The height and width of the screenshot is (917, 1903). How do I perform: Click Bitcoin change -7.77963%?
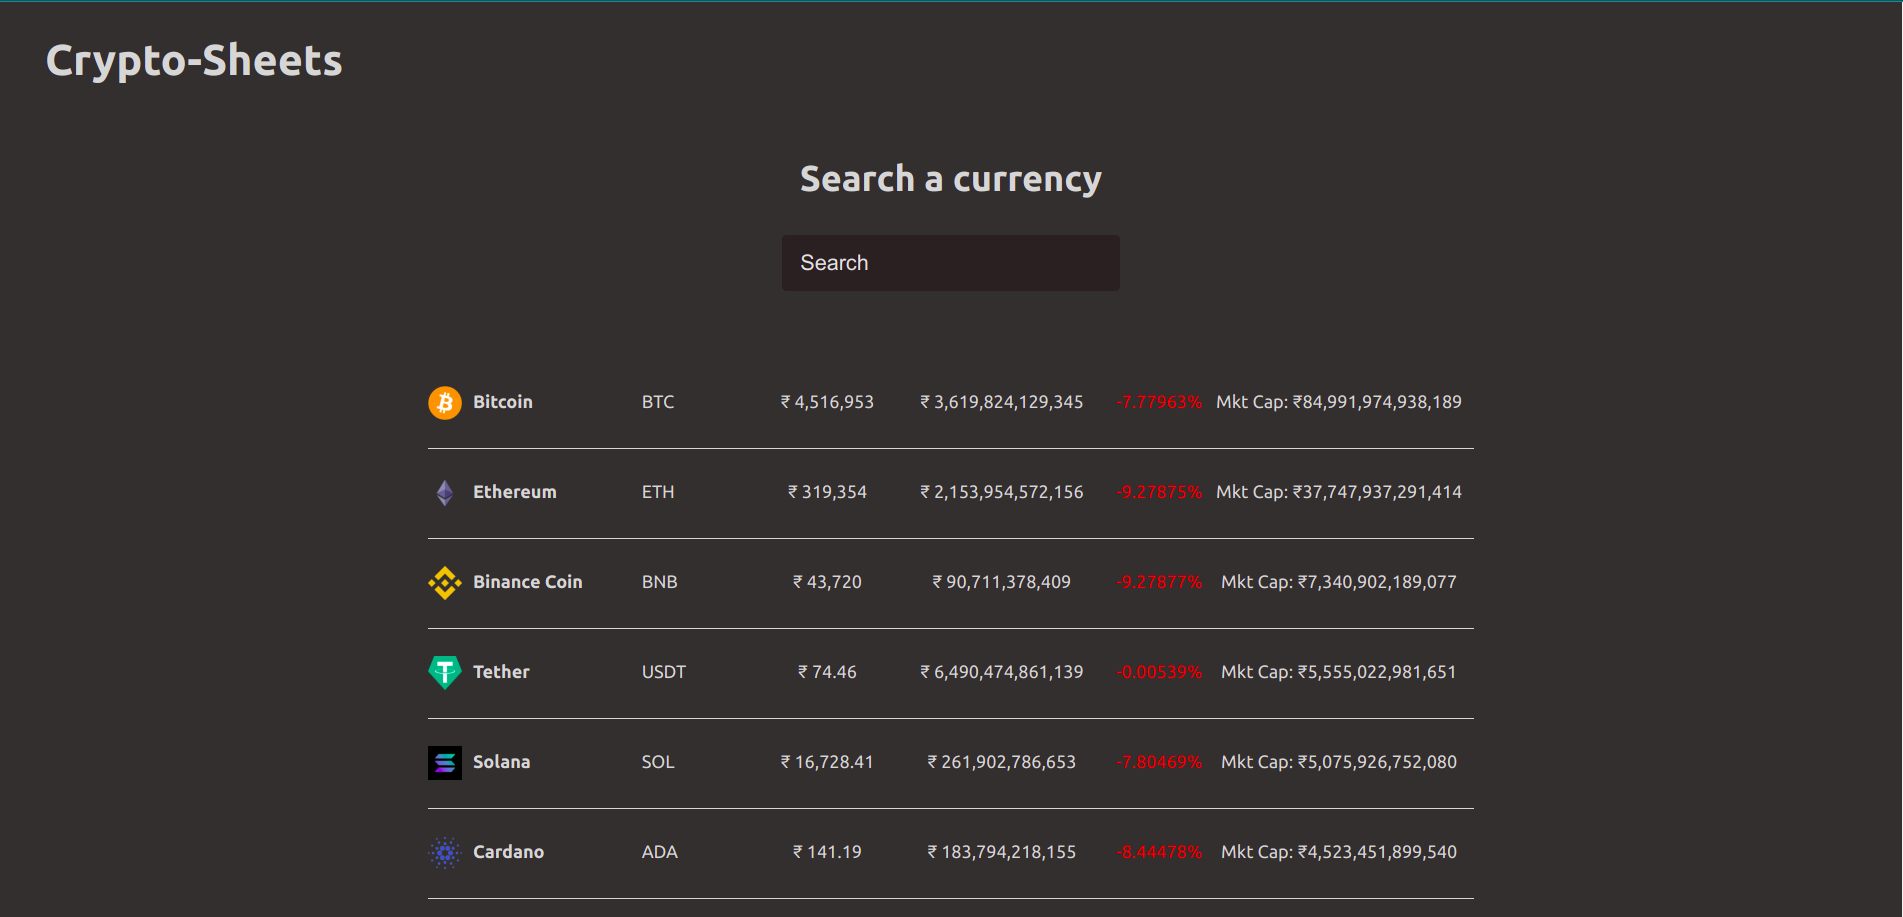[1159, 402]
